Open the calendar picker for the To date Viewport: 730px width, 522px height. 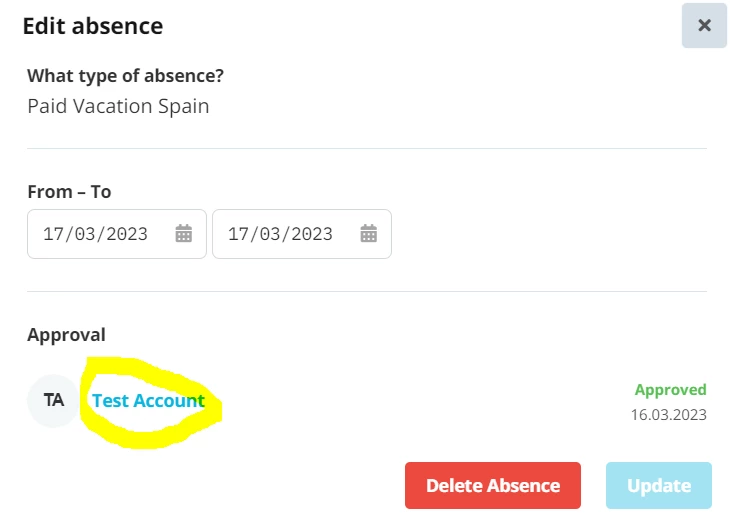368,234
